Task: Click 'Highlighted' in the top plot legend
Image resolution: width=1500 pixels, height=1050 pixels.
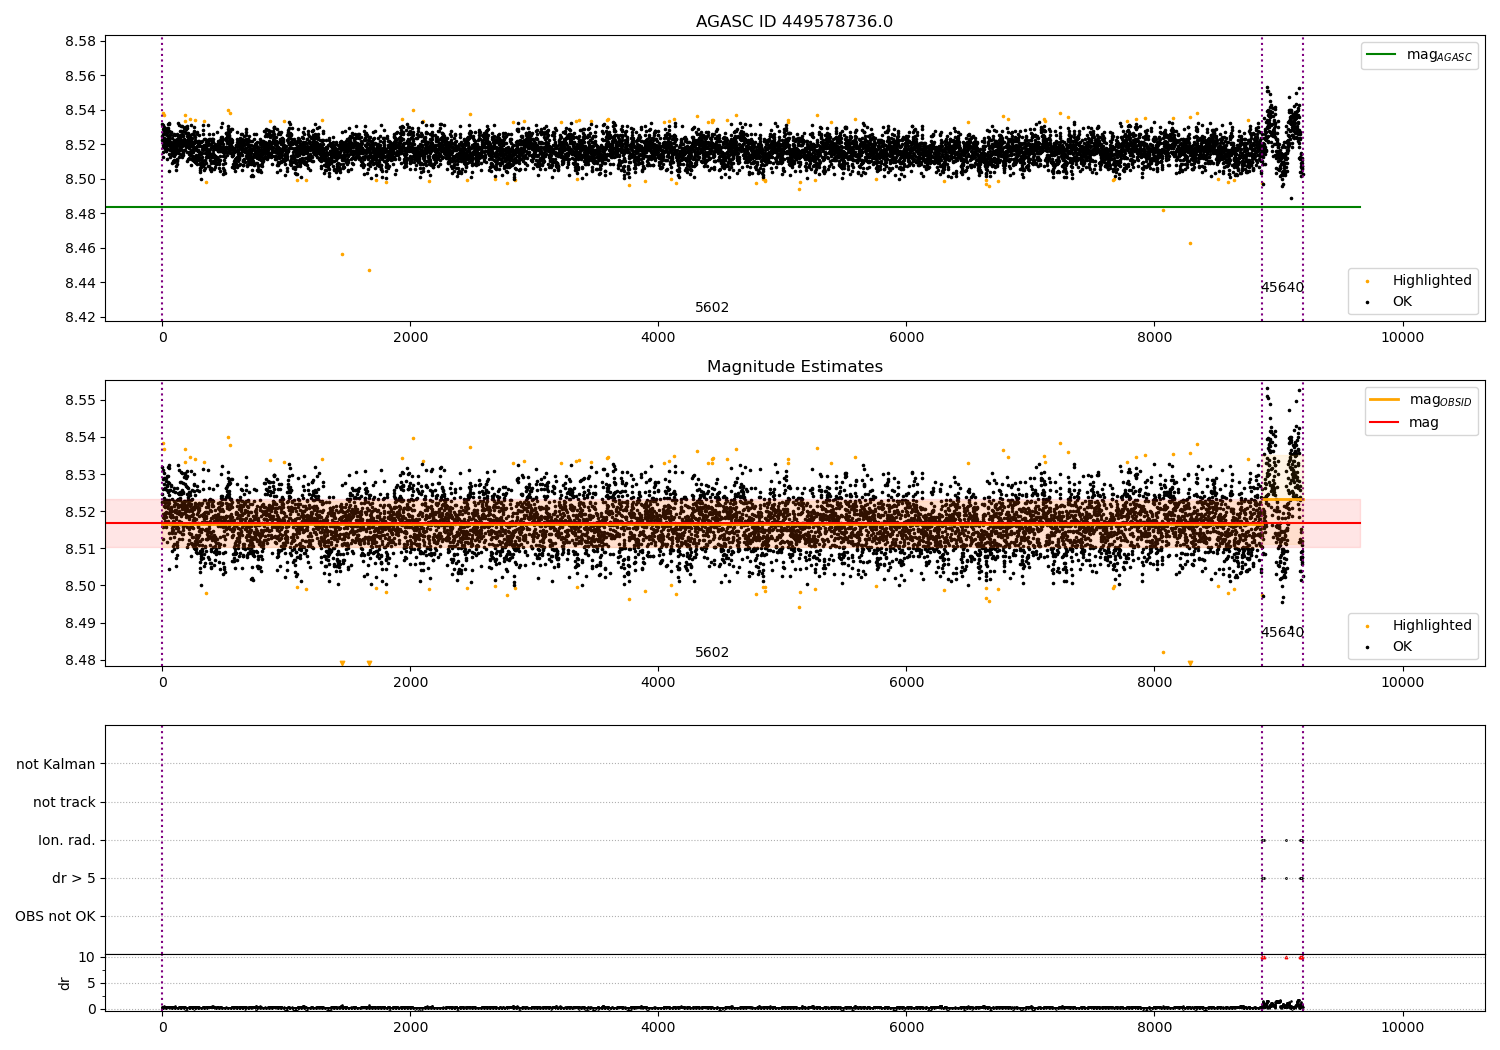Action: tap(1431, 281)
